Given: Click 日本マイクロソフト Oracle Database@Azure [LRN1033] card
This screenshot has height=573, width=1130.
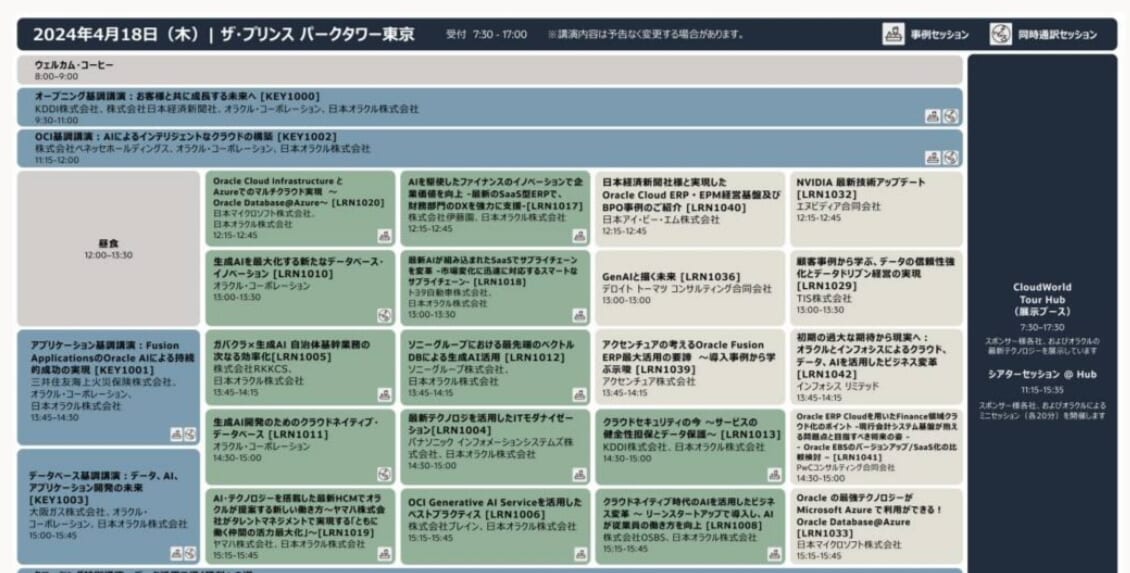Looking at the screenshot, I should click(x=876, y=526).
